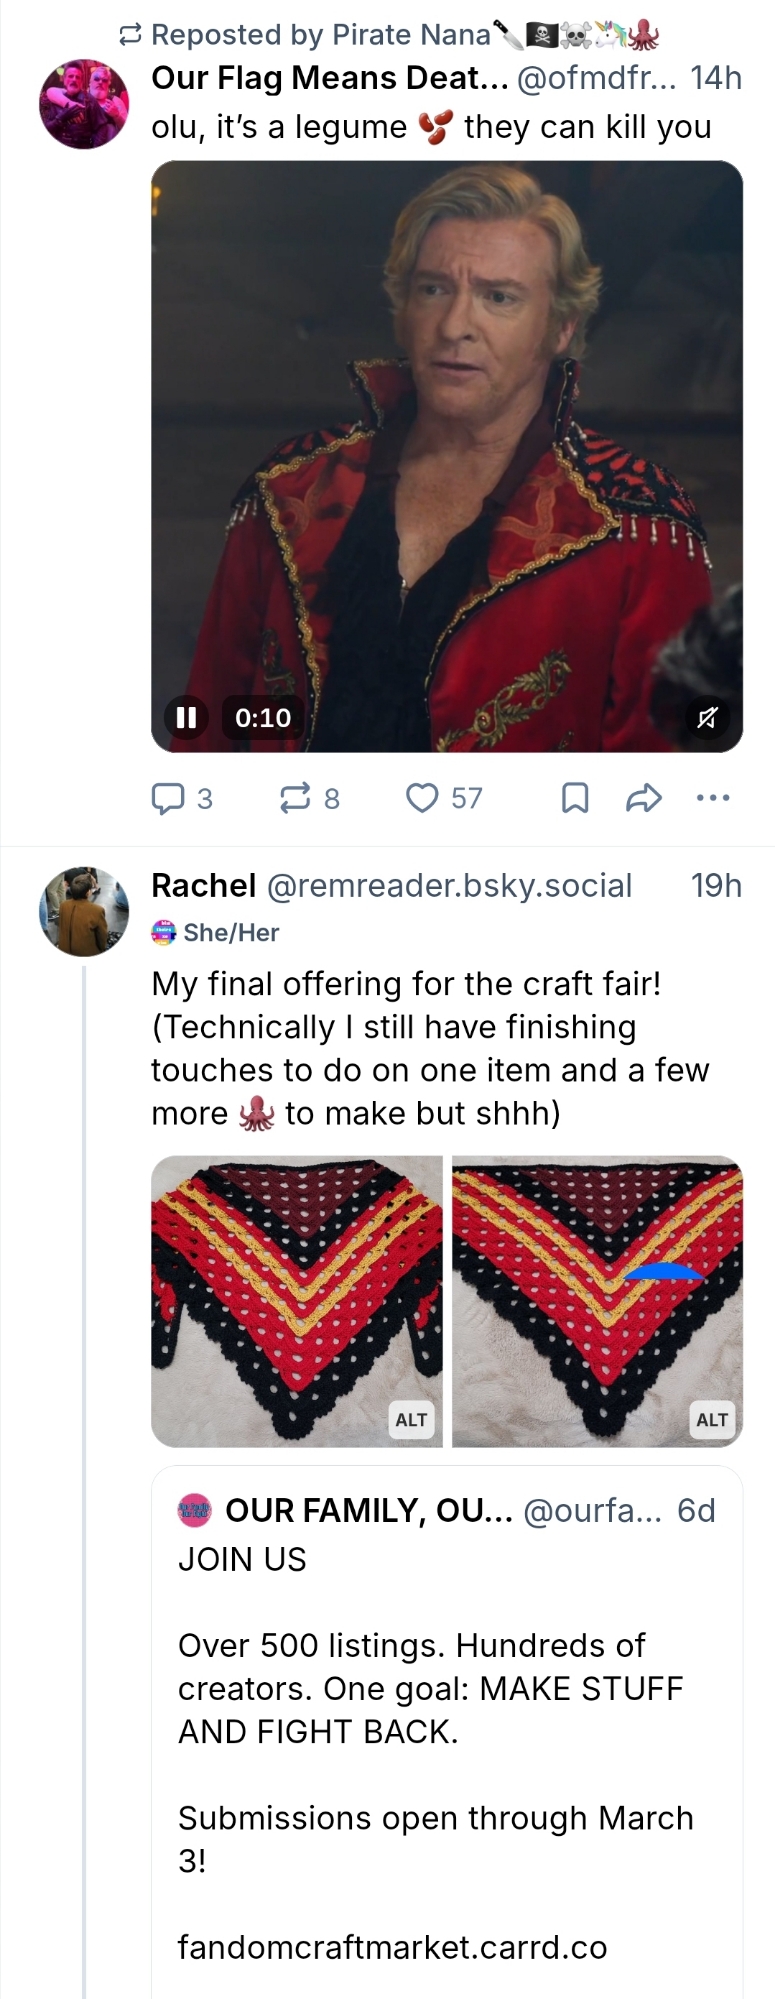Click the Reposted by Pirate Nana label
The width and height of the screenshot is (775, 1999).
coord(320,35)
